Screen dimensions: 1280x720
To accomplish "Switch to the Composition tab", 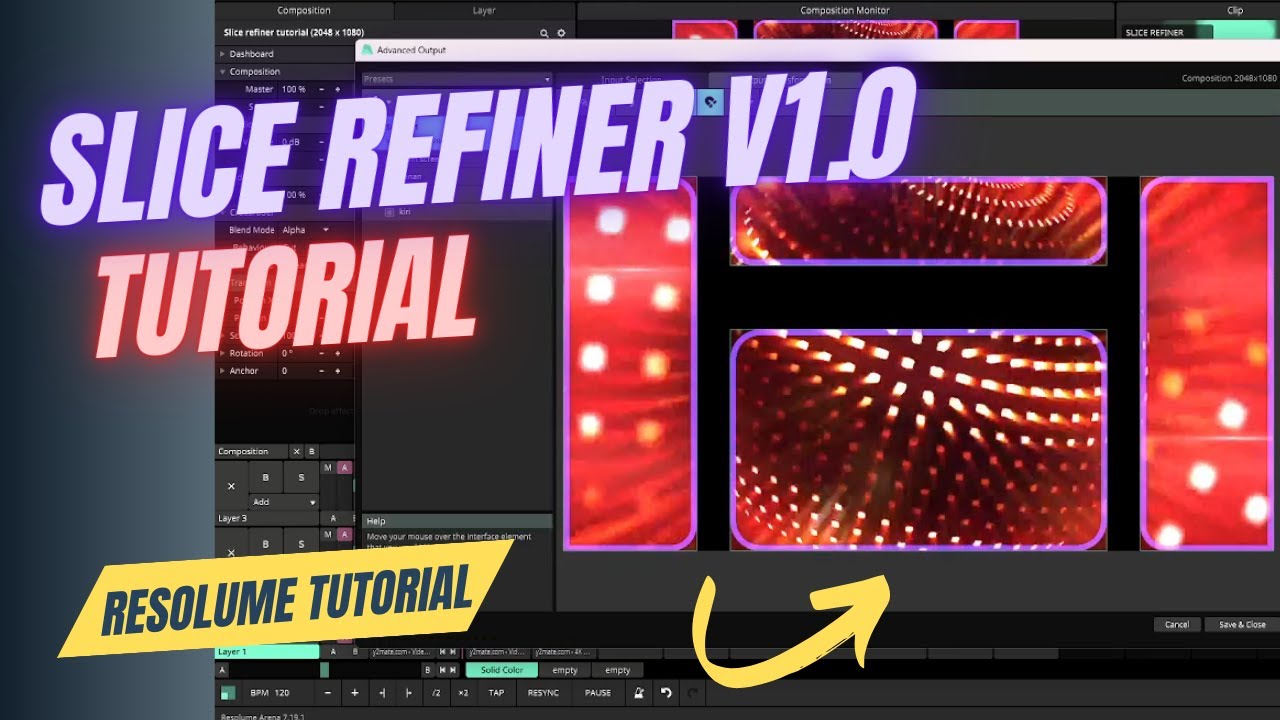I will pos(304,11).
